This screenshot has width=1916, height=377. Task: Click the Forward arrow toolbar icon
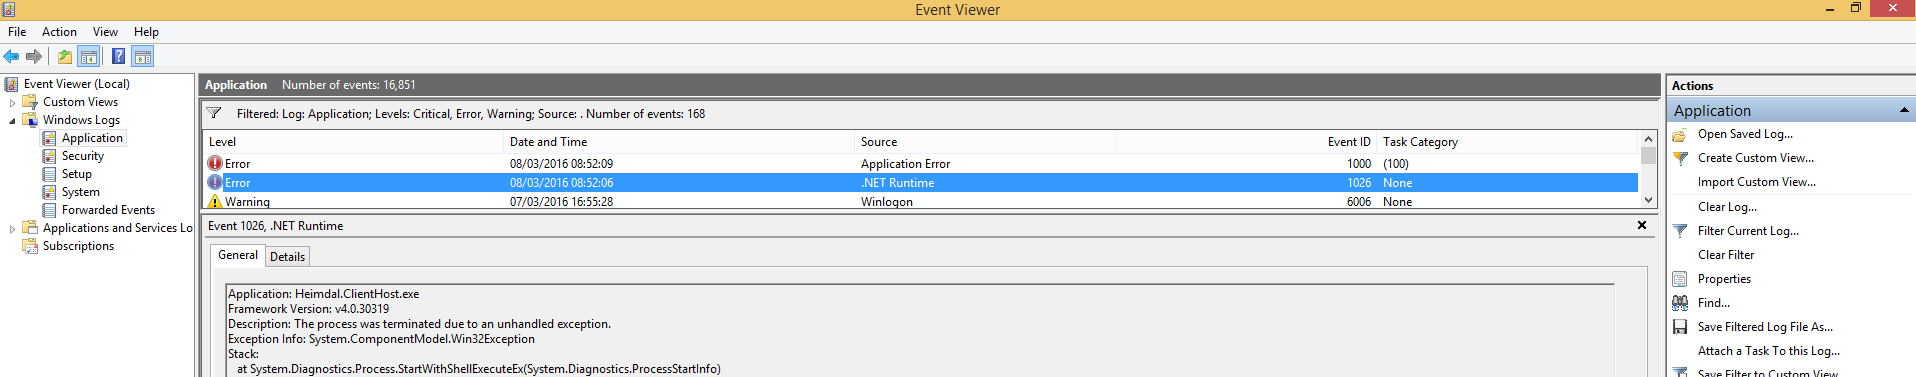click(34, 57)
